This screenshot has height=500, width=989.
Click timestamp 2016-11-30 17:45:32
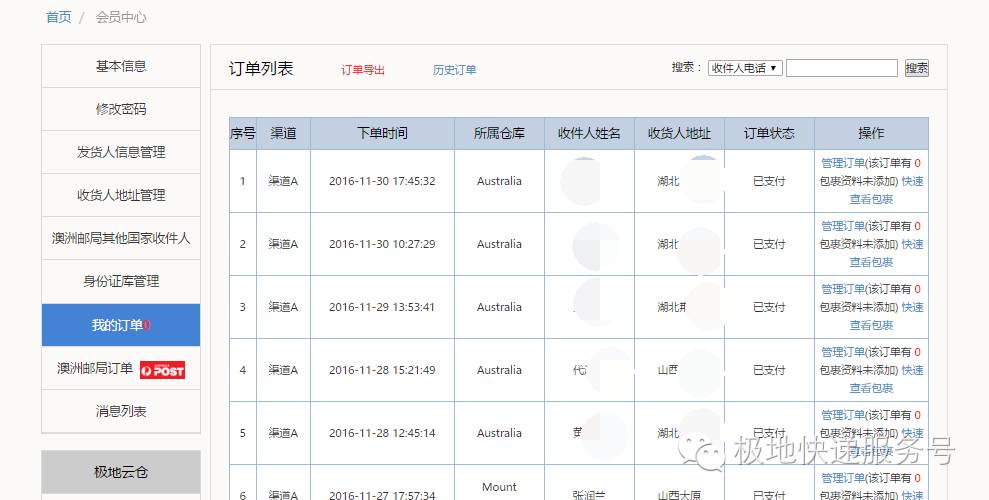click(x=382, y=181)
